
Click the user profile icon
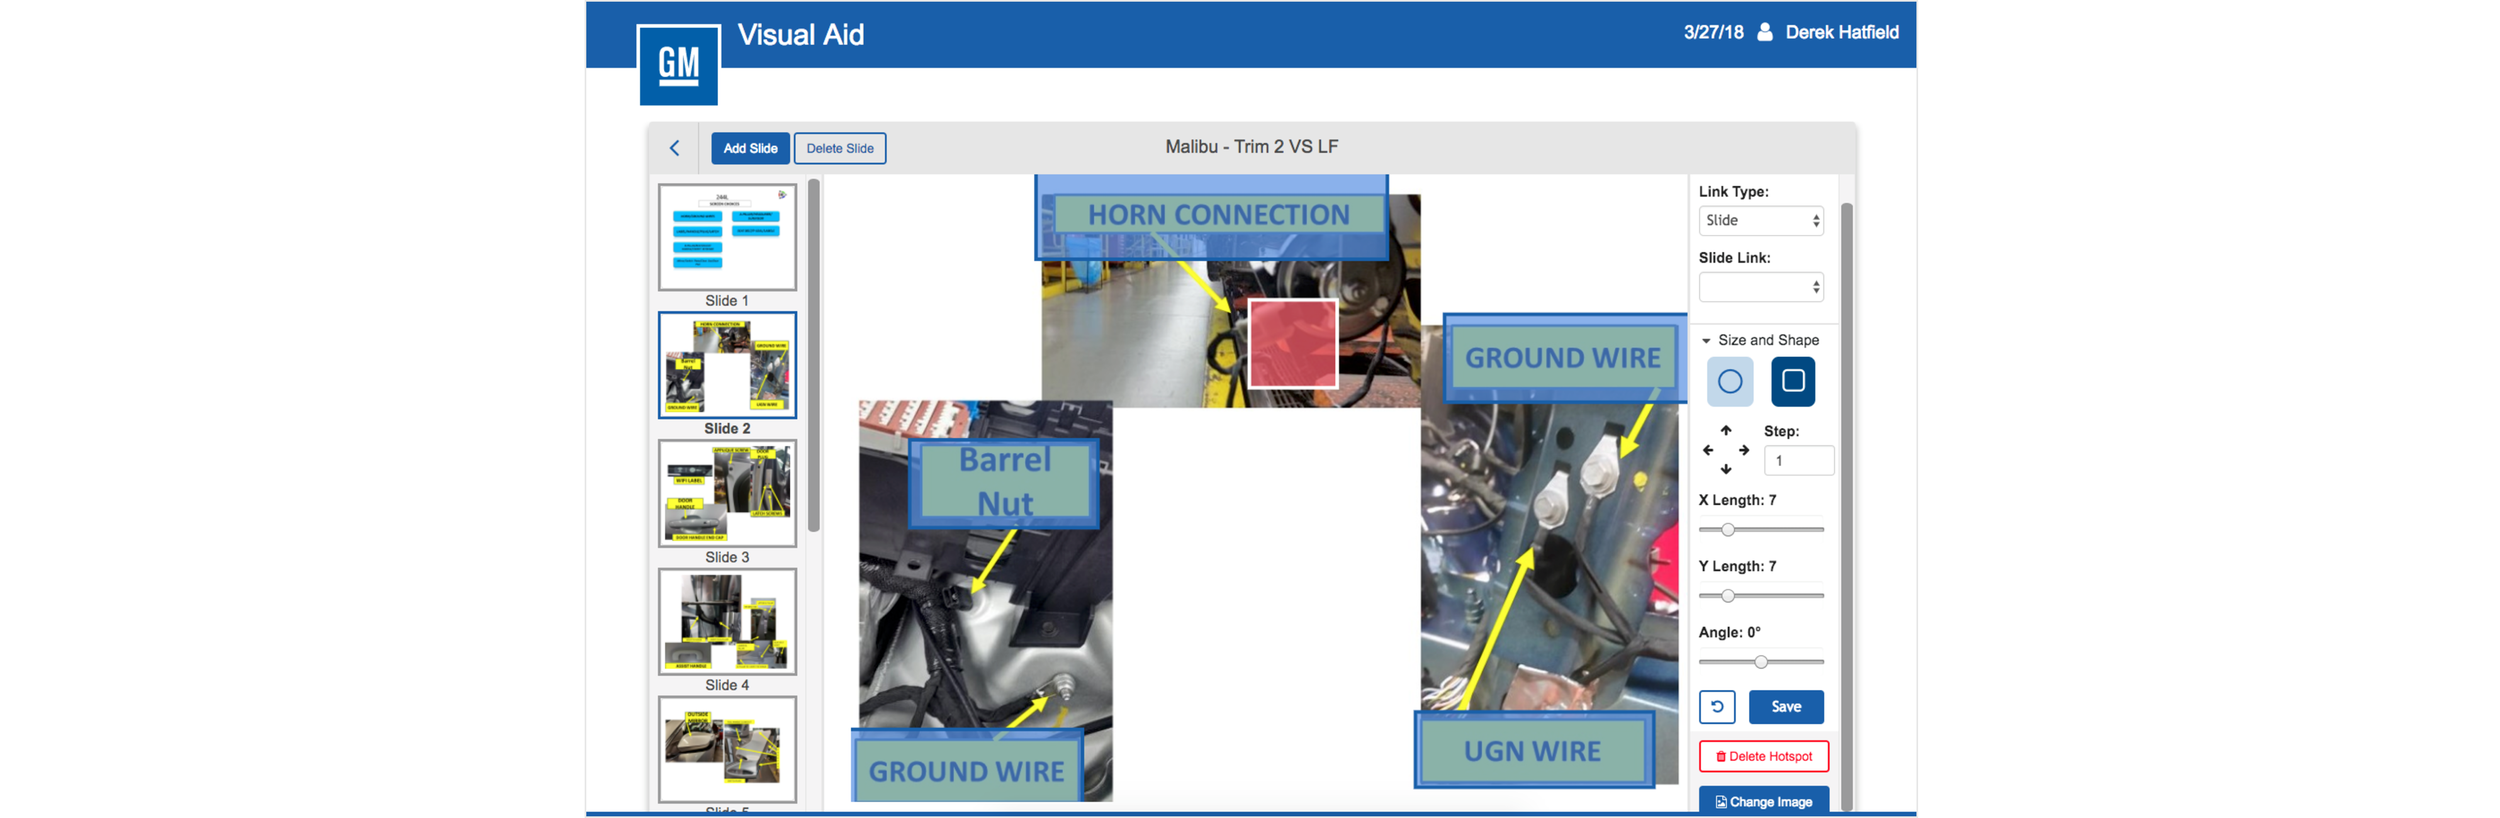[x=1765, y=32]
